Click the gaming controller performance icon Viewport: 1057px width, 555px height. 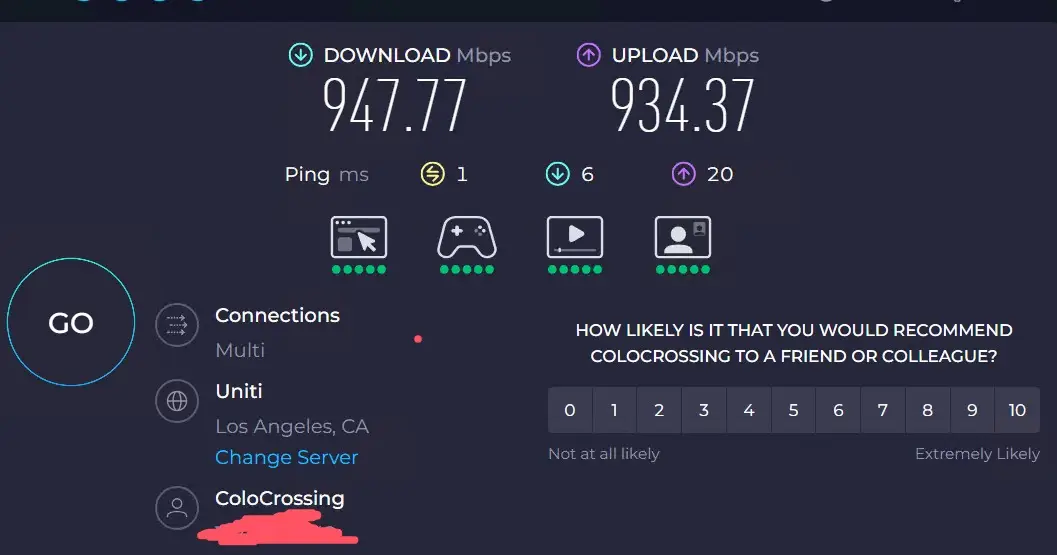[466, 237]
